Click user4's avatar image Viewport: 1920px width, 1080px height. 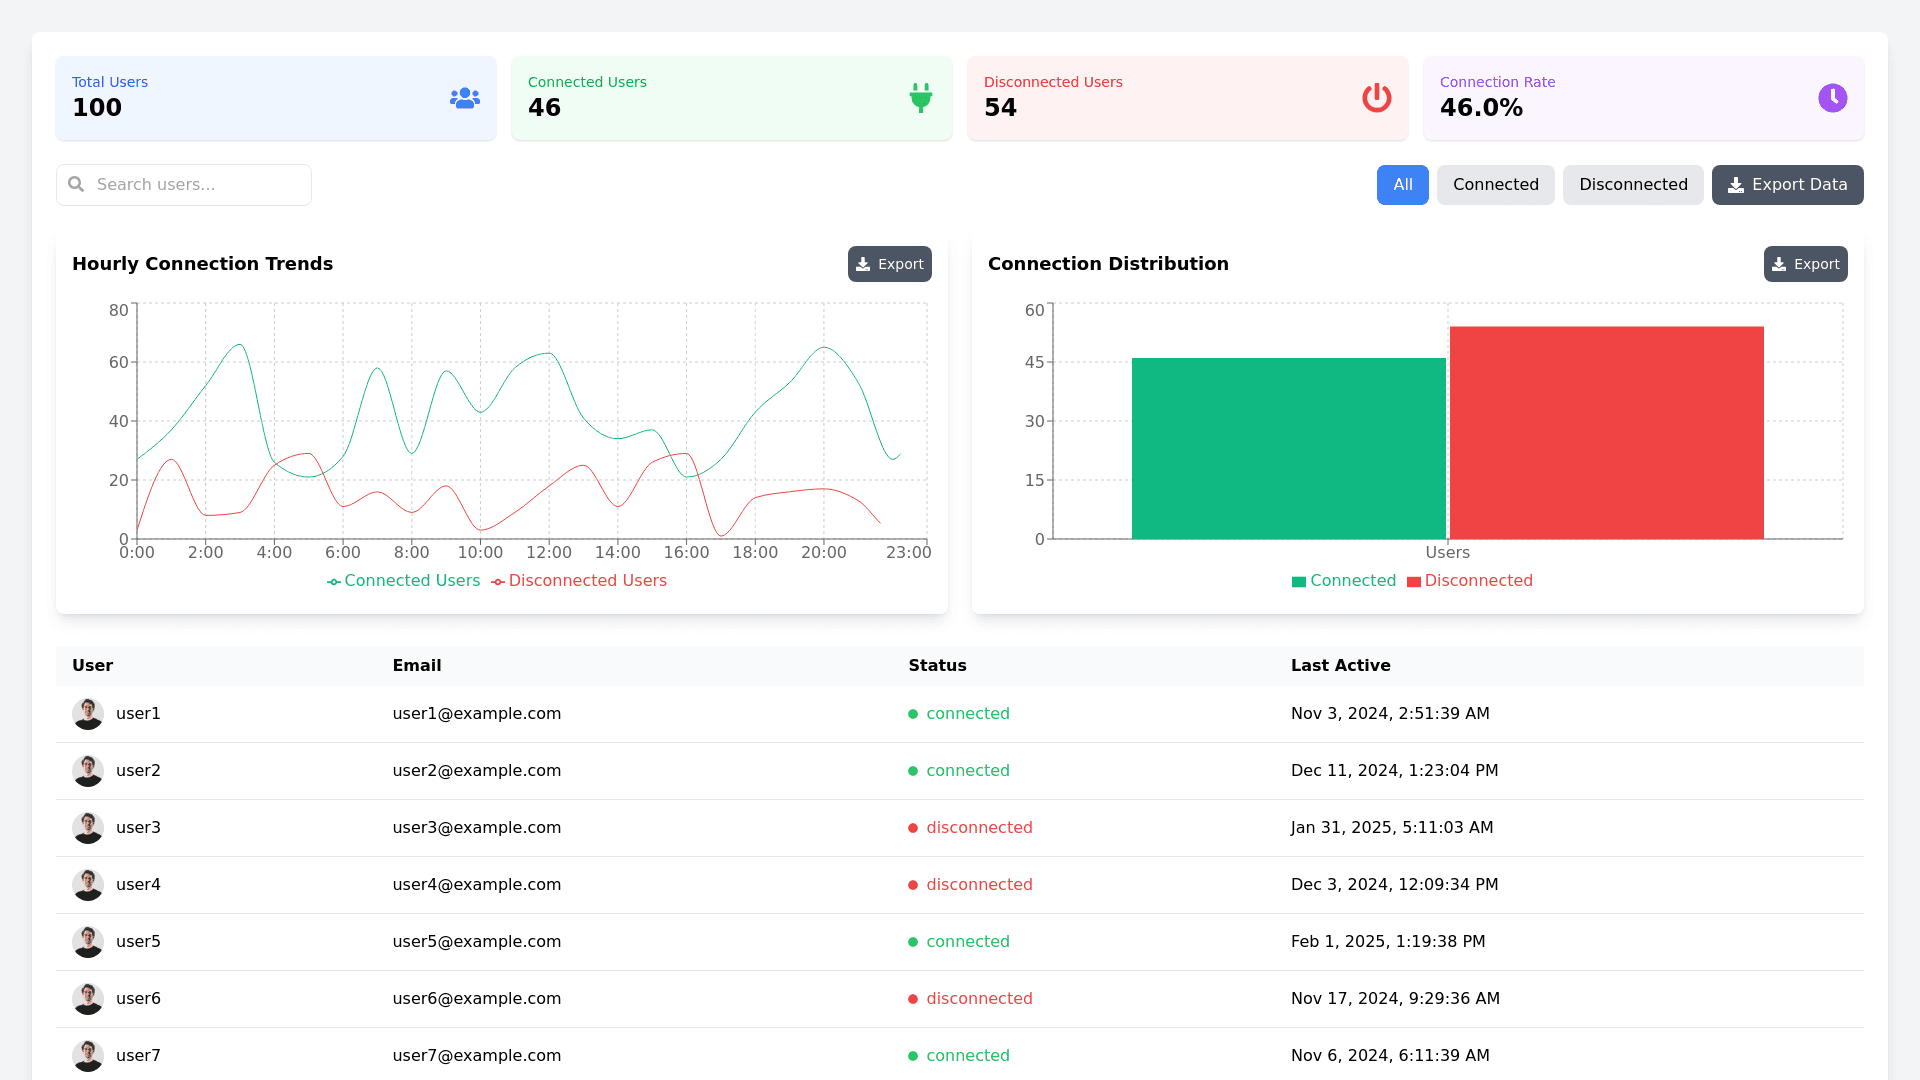(88, 885)
